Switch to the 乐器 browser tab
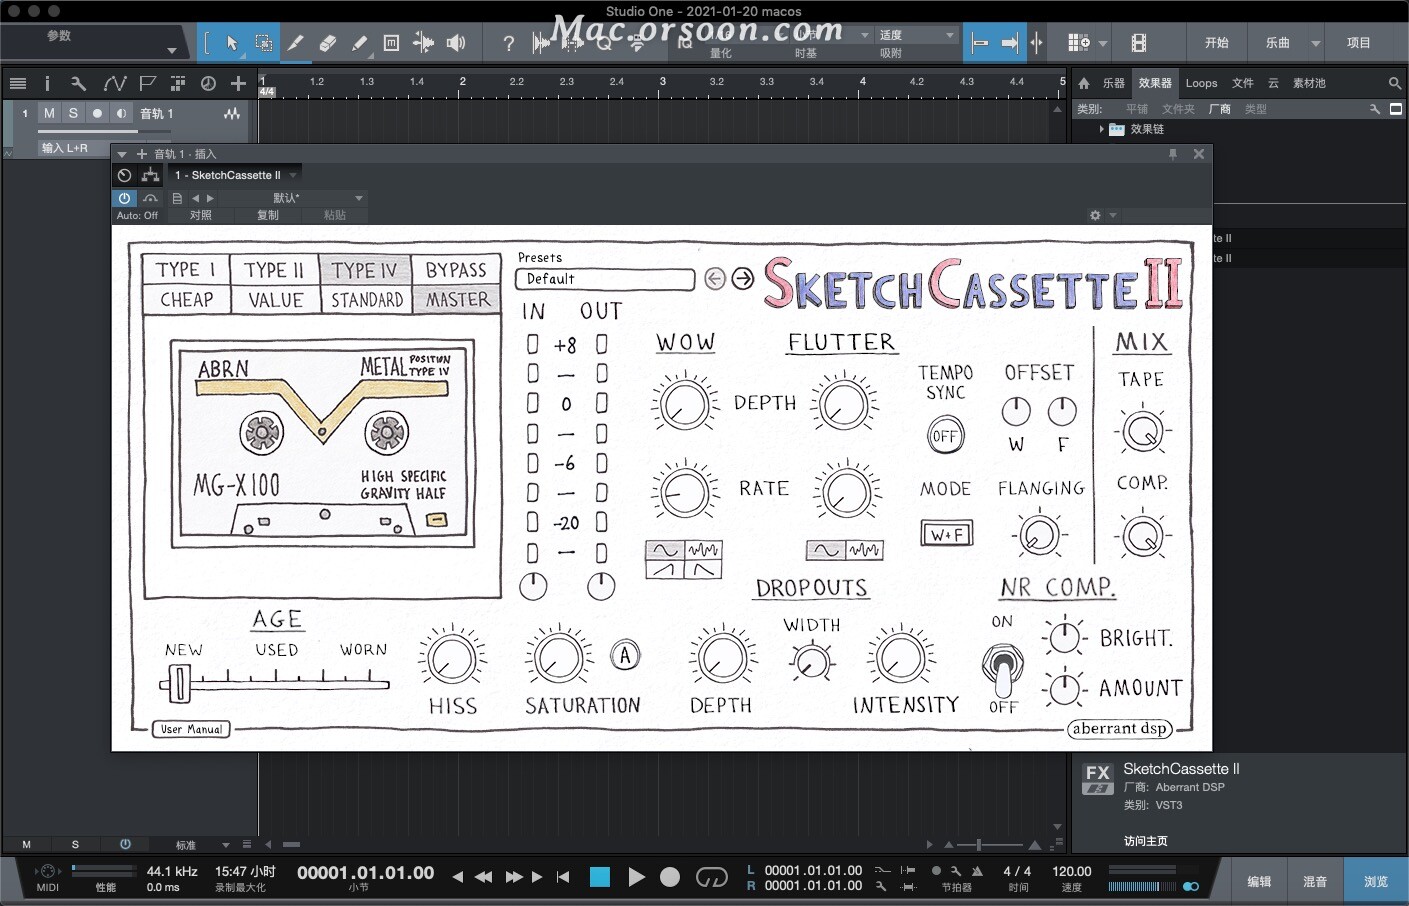Screen dimensions: 1409x906 pyautogui.click(x=1113, y=83)
